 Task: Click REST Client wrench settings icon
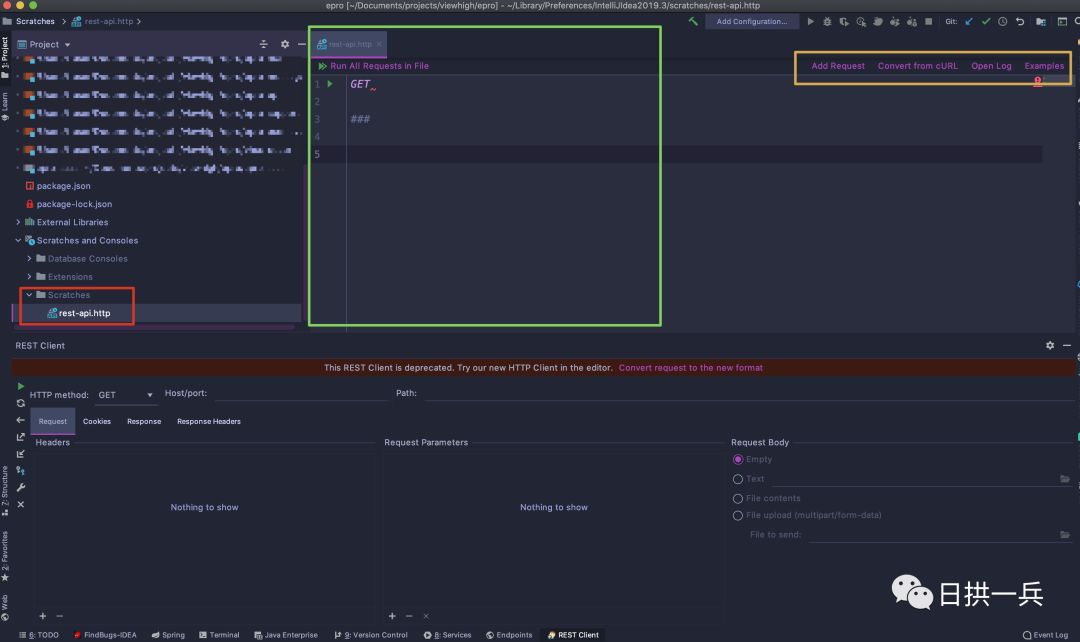point(21,487)
